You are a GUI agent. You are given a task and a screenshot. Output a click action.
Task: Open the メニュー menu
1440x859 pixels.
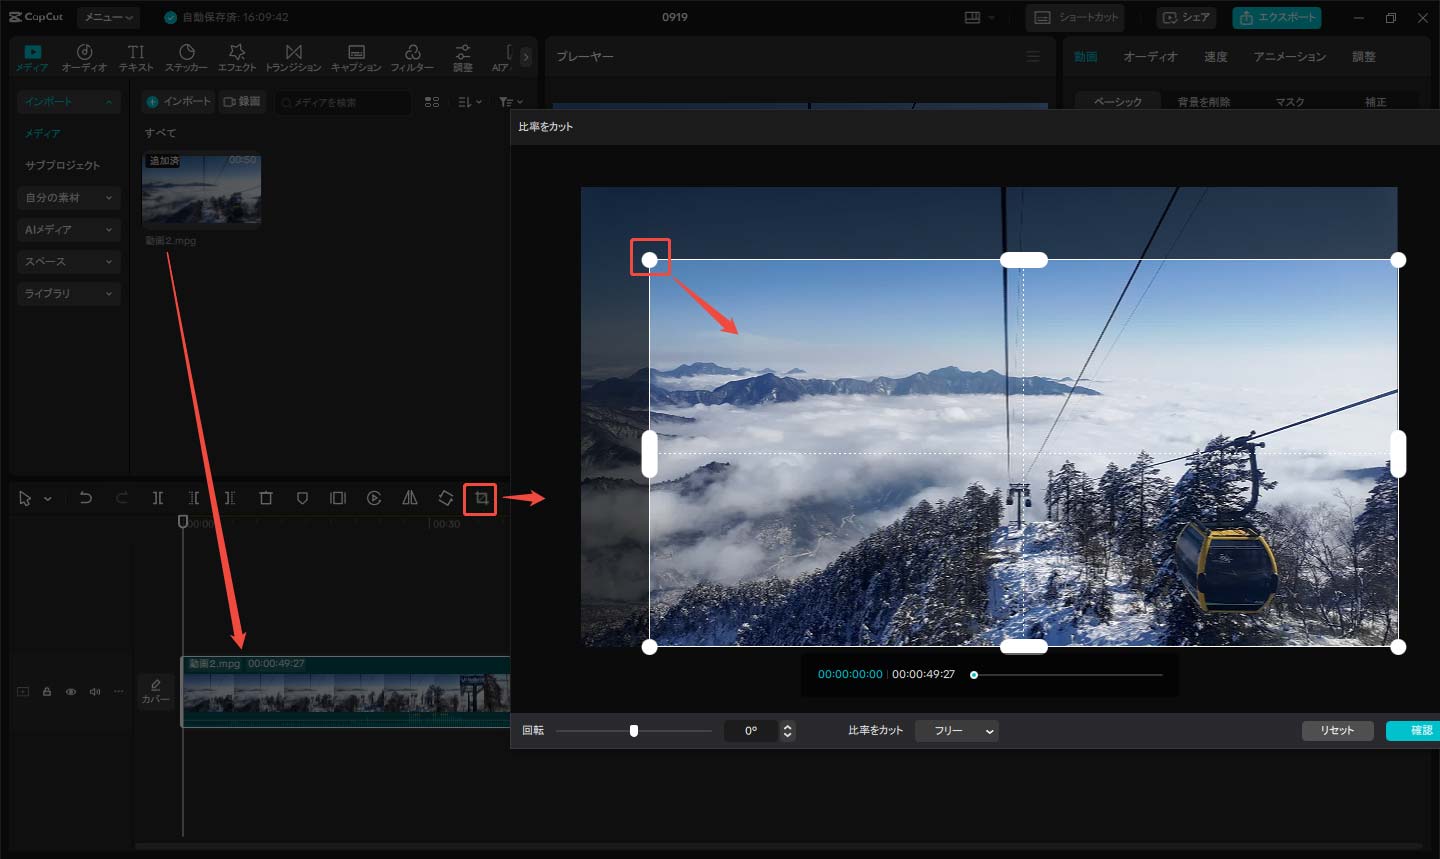click(108, 17)
